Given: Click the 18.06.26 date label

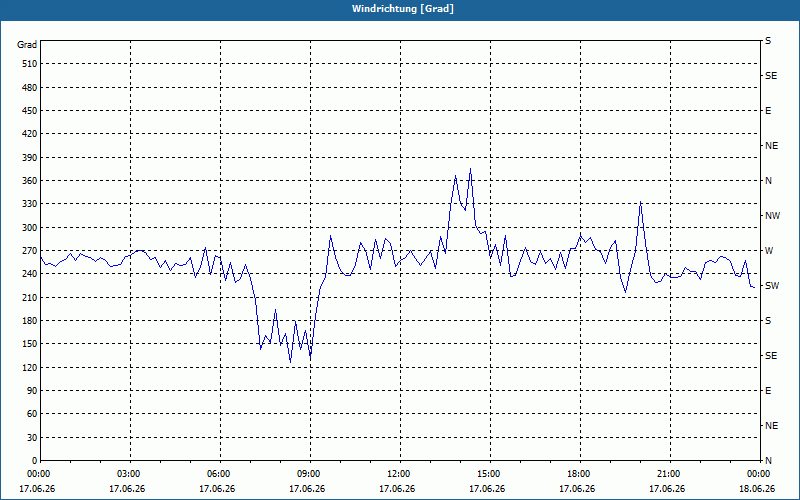Looking at the screenshot, I should 757,489.
